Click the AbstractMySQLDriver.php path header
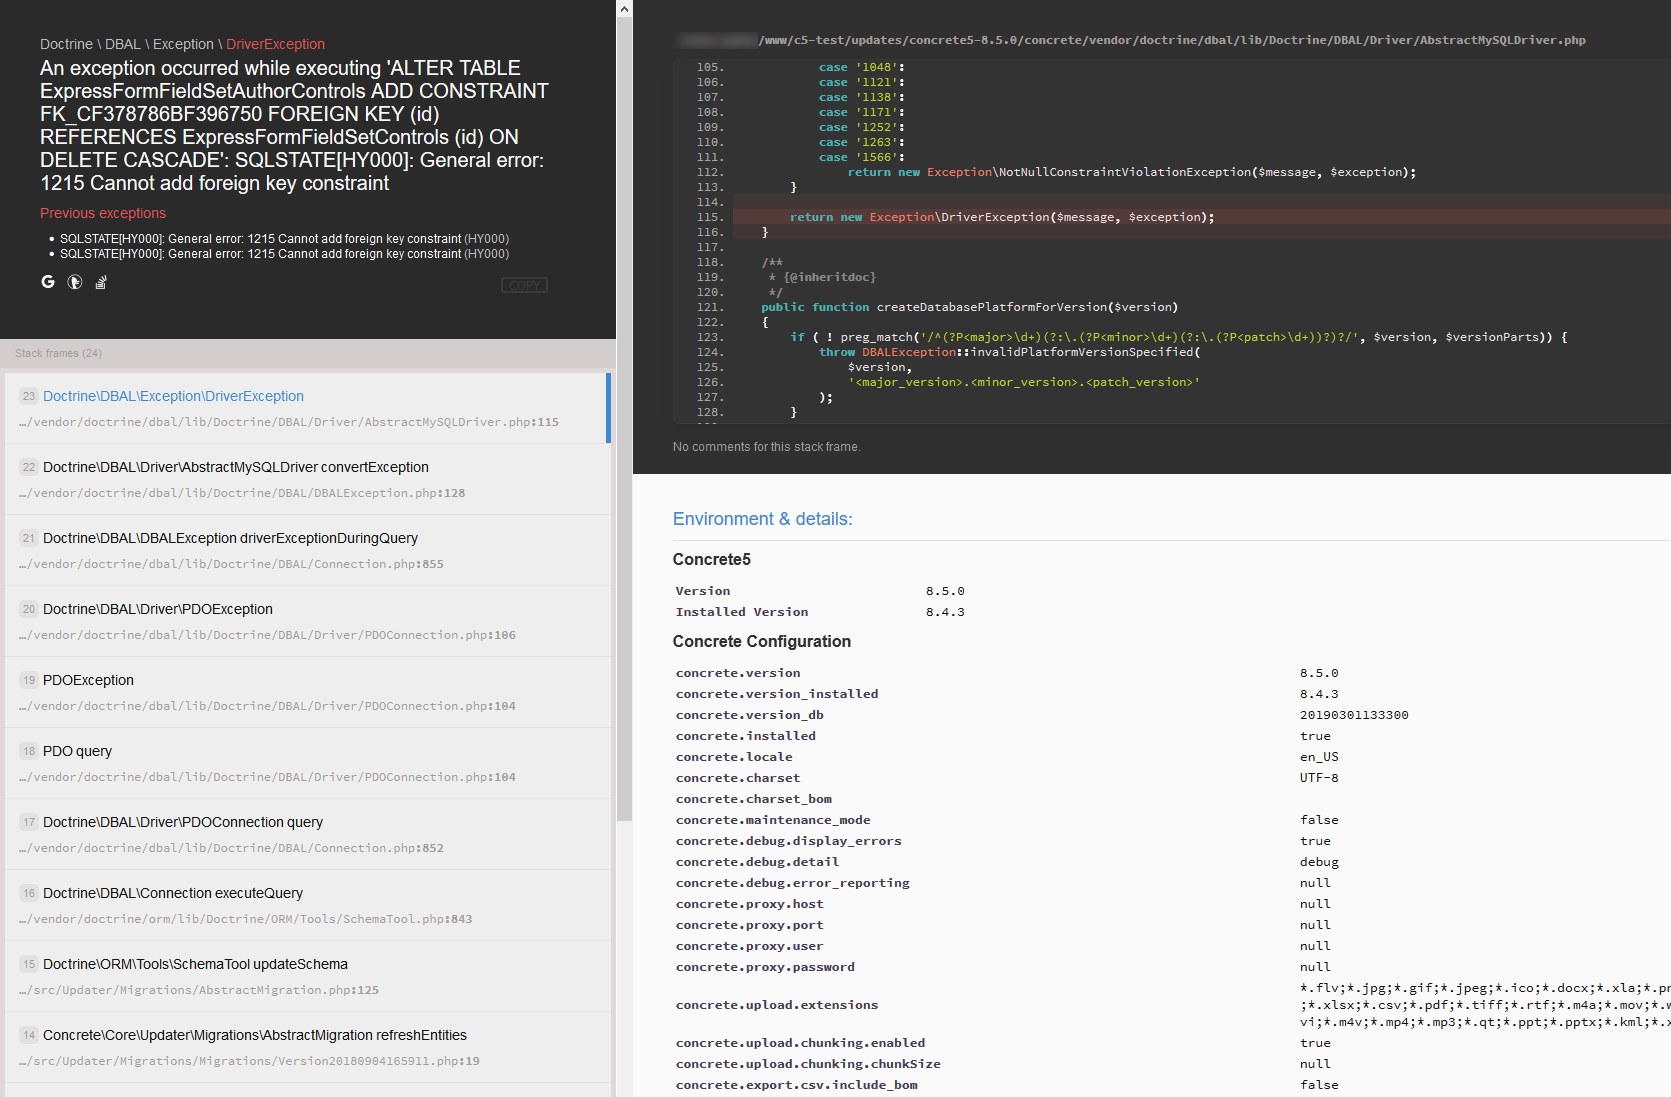This screenshot has height=1097, width=1671. click(1130, 40)
